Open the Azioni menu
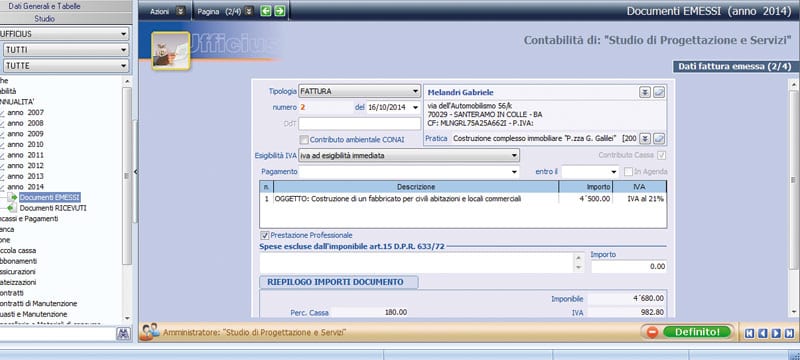Screen dimensions: 800x360 [159, 11]
